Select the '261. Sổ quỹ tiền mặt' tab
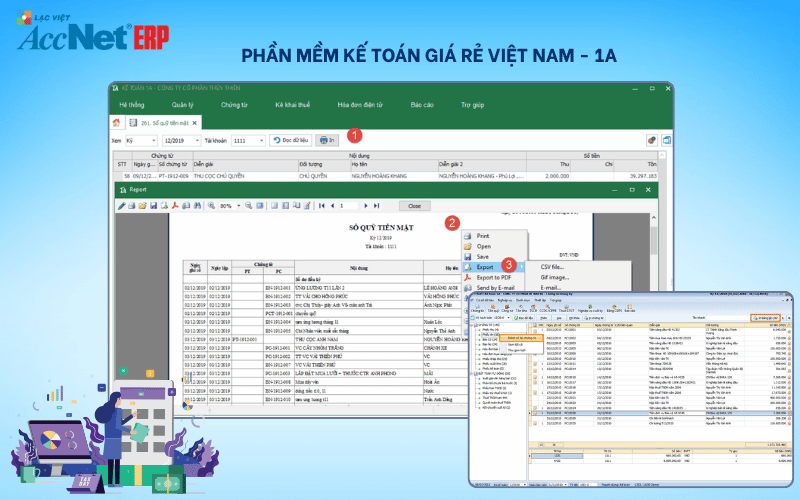 coord(163,123)
